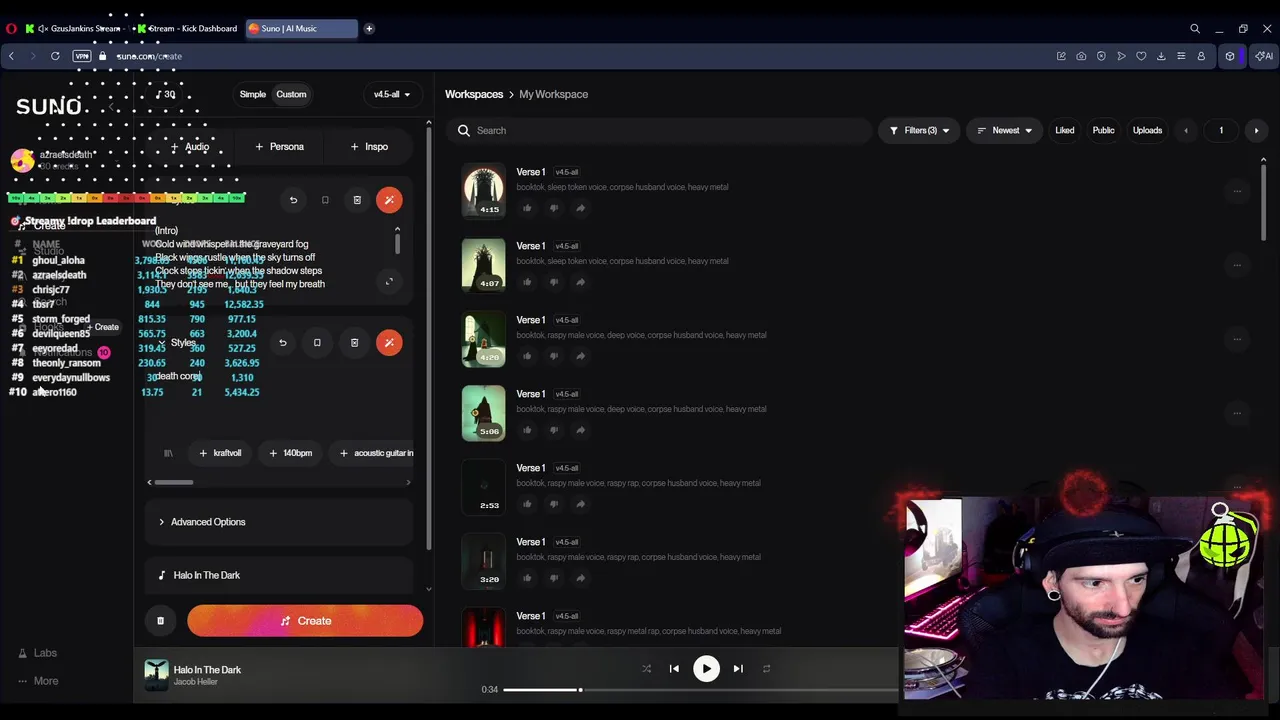Open browser downloads panel

pyautogui.click(x=1161, y=56)
